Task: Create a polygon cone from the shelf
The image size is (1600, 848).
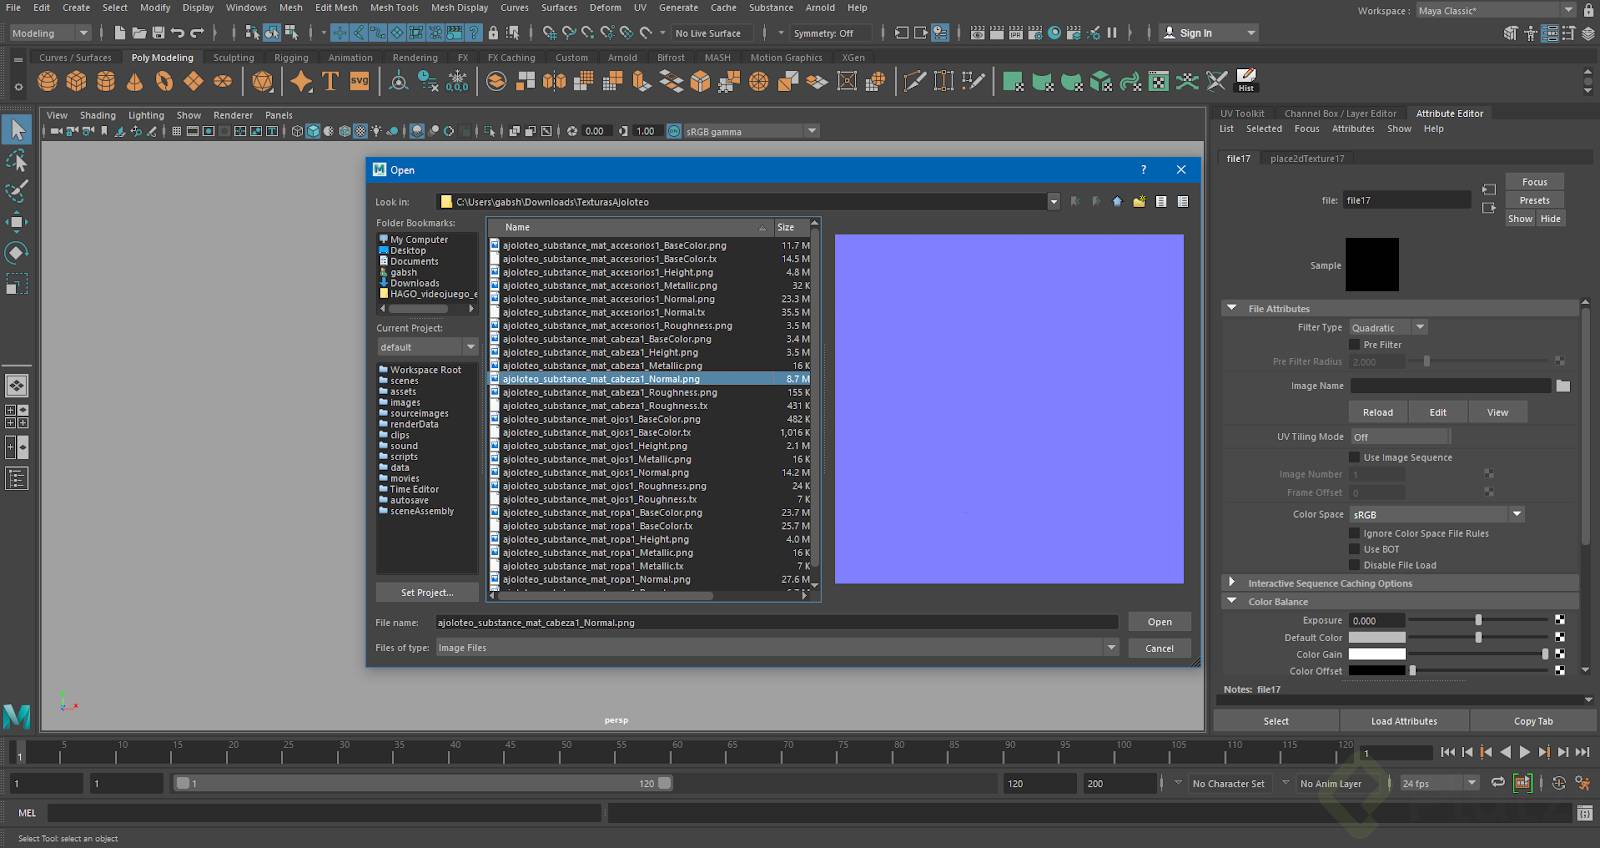Action: [134, 81]
